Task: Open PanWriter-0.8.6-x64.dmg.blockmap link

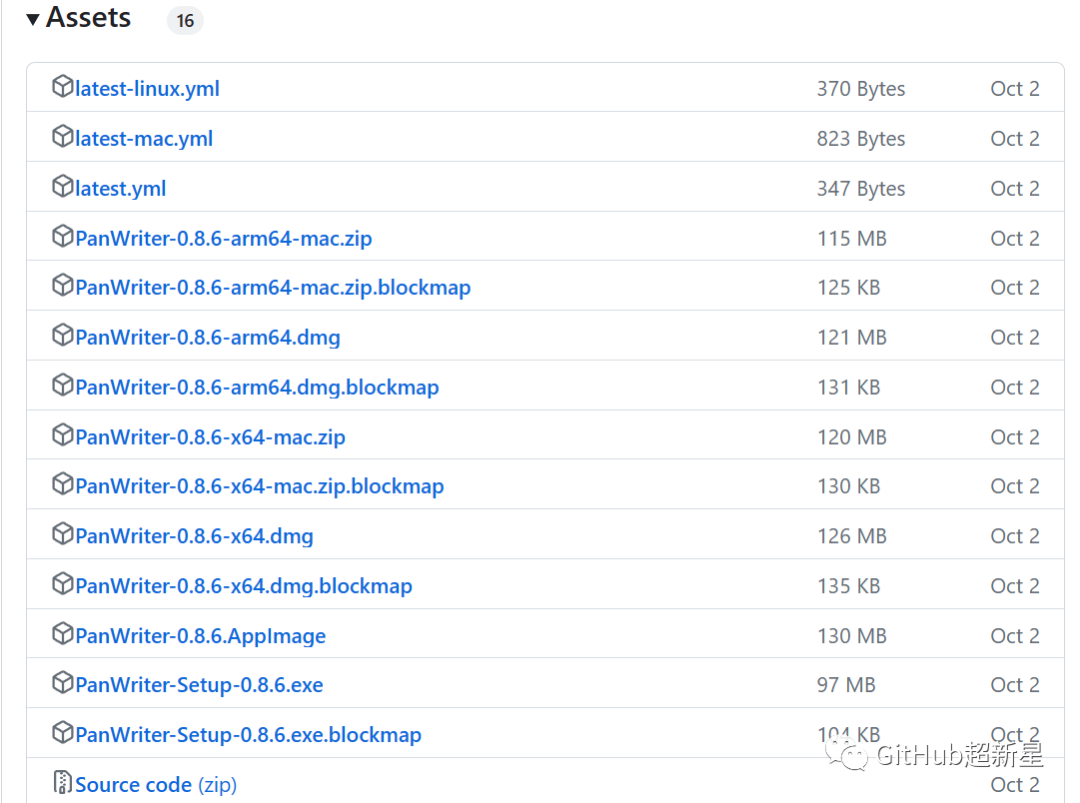Action: tap(244, 586)
